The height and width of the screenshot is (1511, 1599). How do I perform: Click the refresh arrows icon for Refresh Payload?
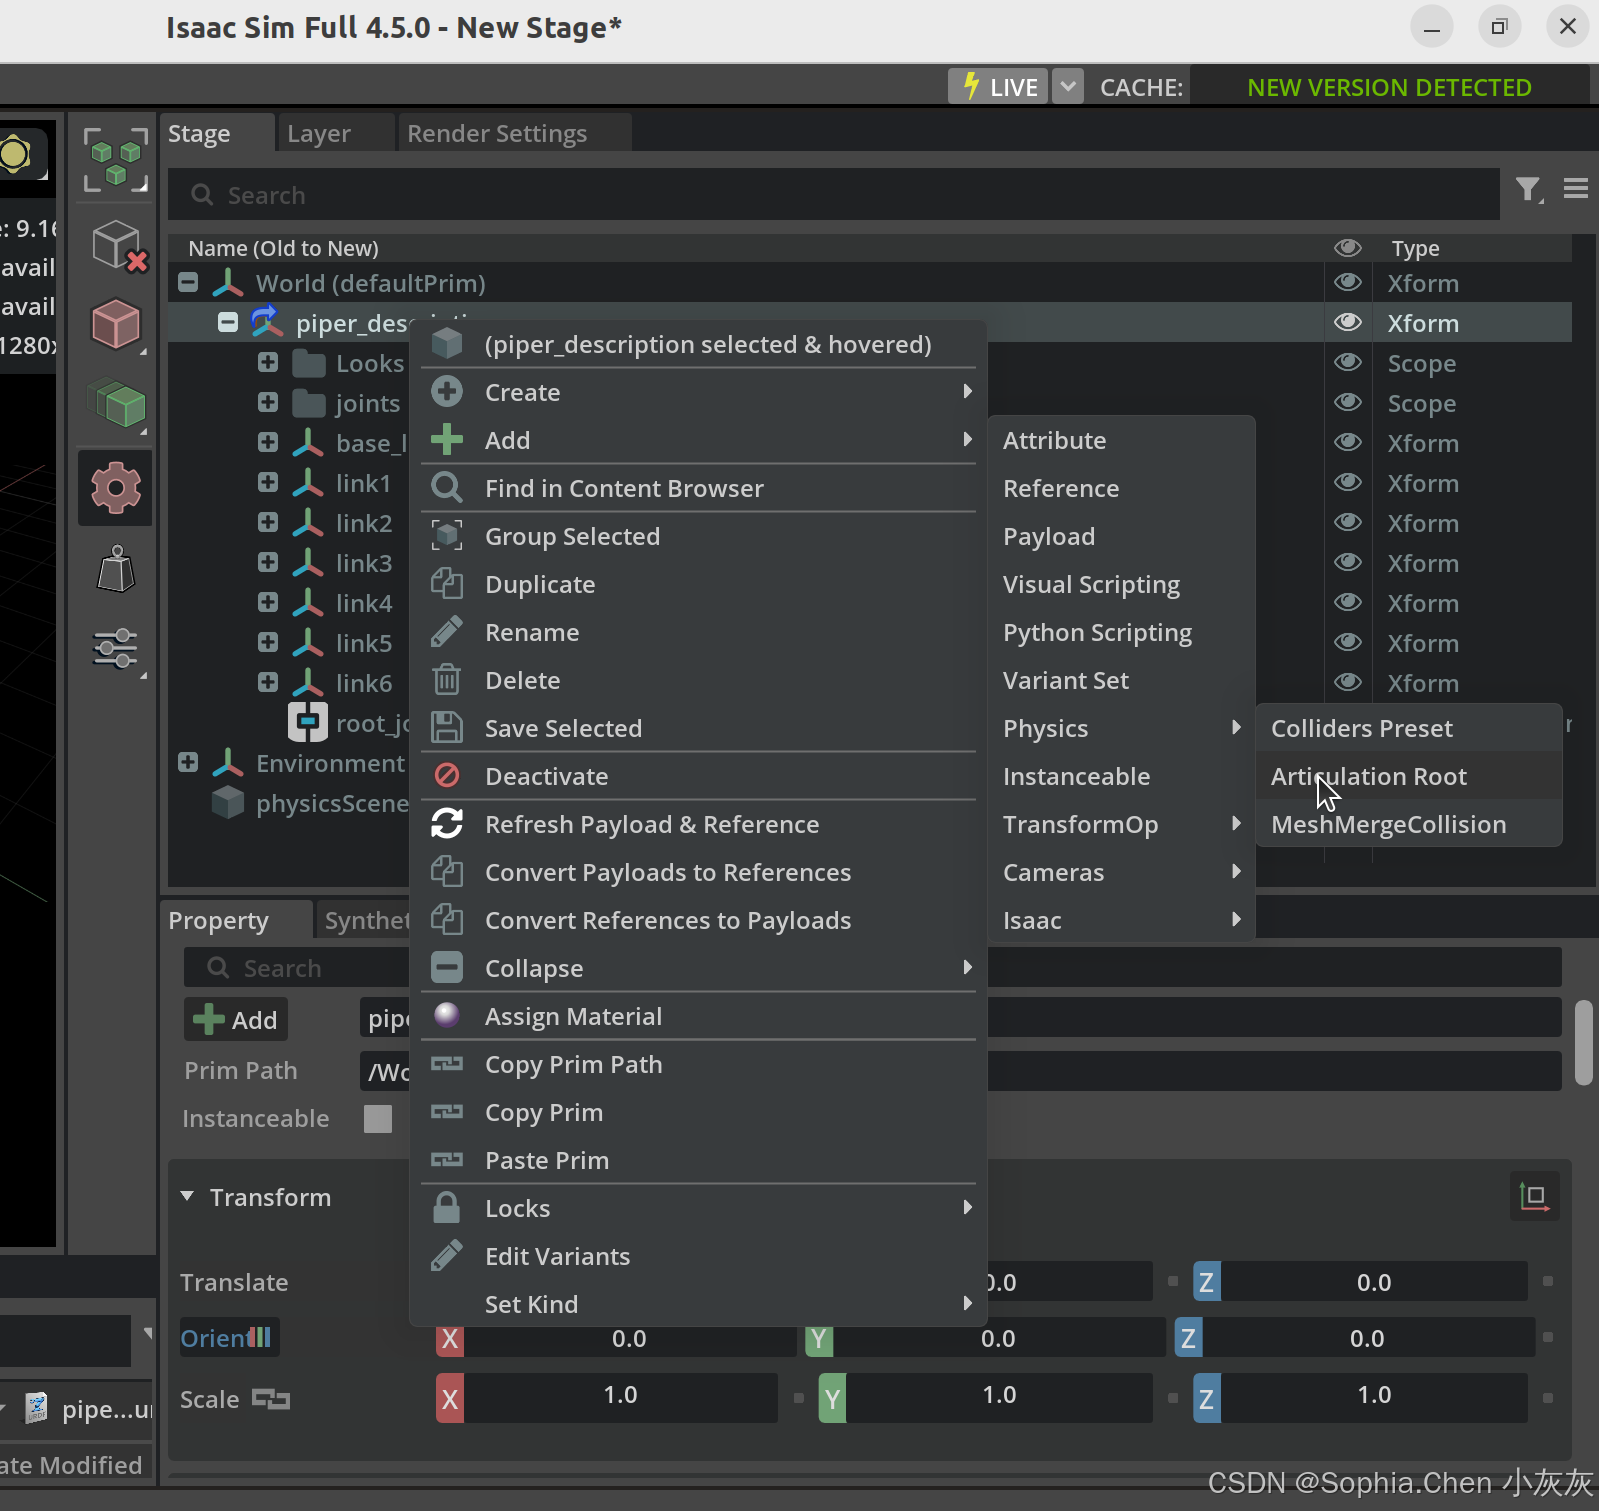pyautogui.click(x=447, y=824)
